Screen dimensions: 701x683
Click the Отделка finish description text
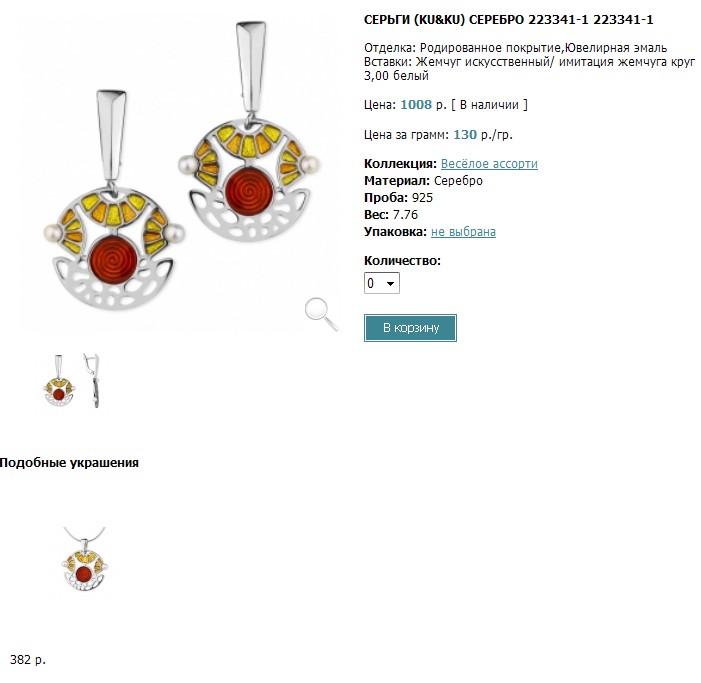(515, 48)
